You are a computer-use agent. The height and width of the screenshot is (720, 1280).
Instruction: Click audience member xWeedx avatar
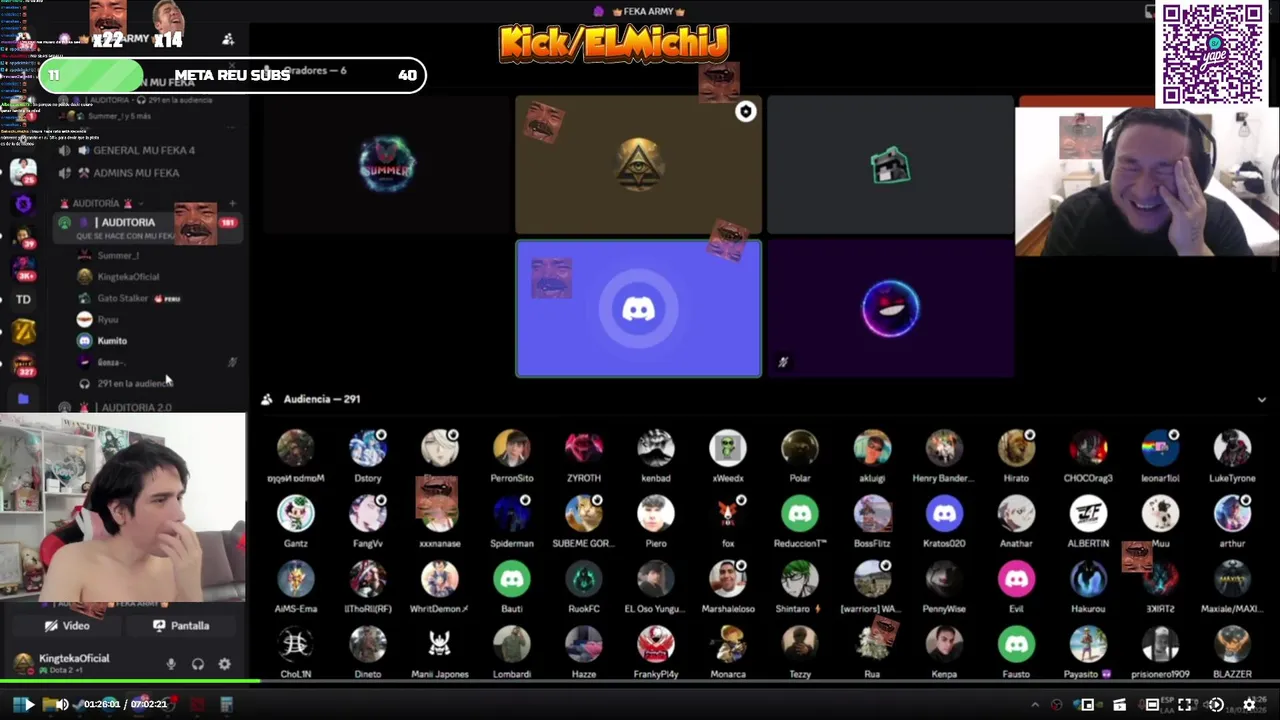[x=727, y=449]
